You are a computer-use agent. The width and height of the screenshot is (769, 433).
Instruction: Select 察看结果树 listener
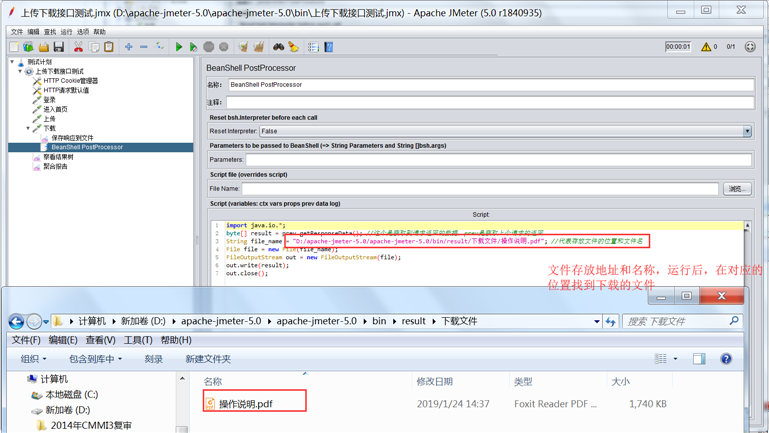(58, 157)
